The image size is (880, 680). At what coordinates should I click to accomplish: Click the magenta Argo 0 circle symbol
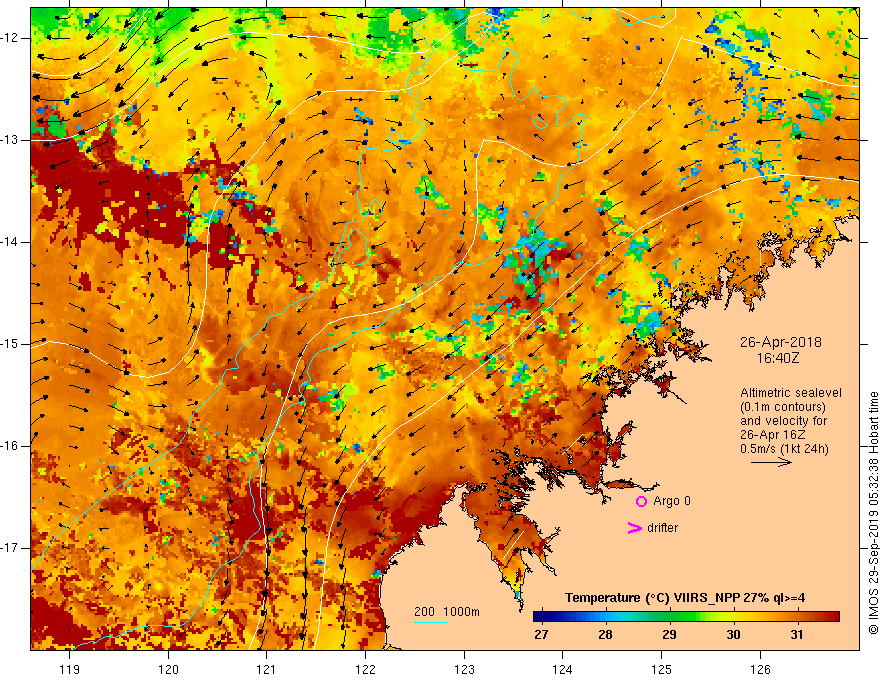click(x=641, y=501)
